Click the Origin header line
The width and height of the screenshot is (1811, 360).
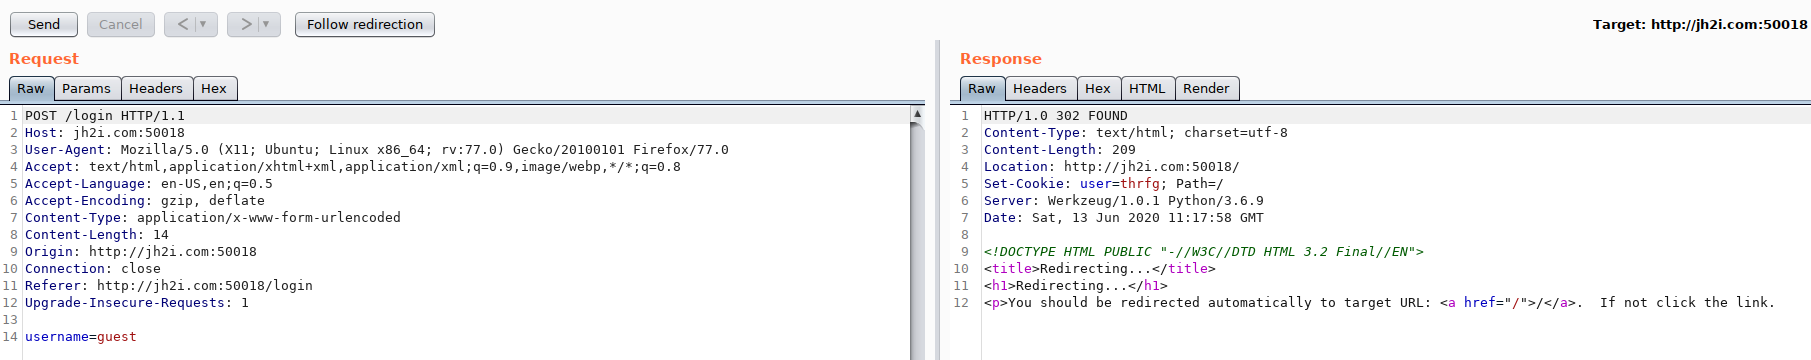coord(141,252)
